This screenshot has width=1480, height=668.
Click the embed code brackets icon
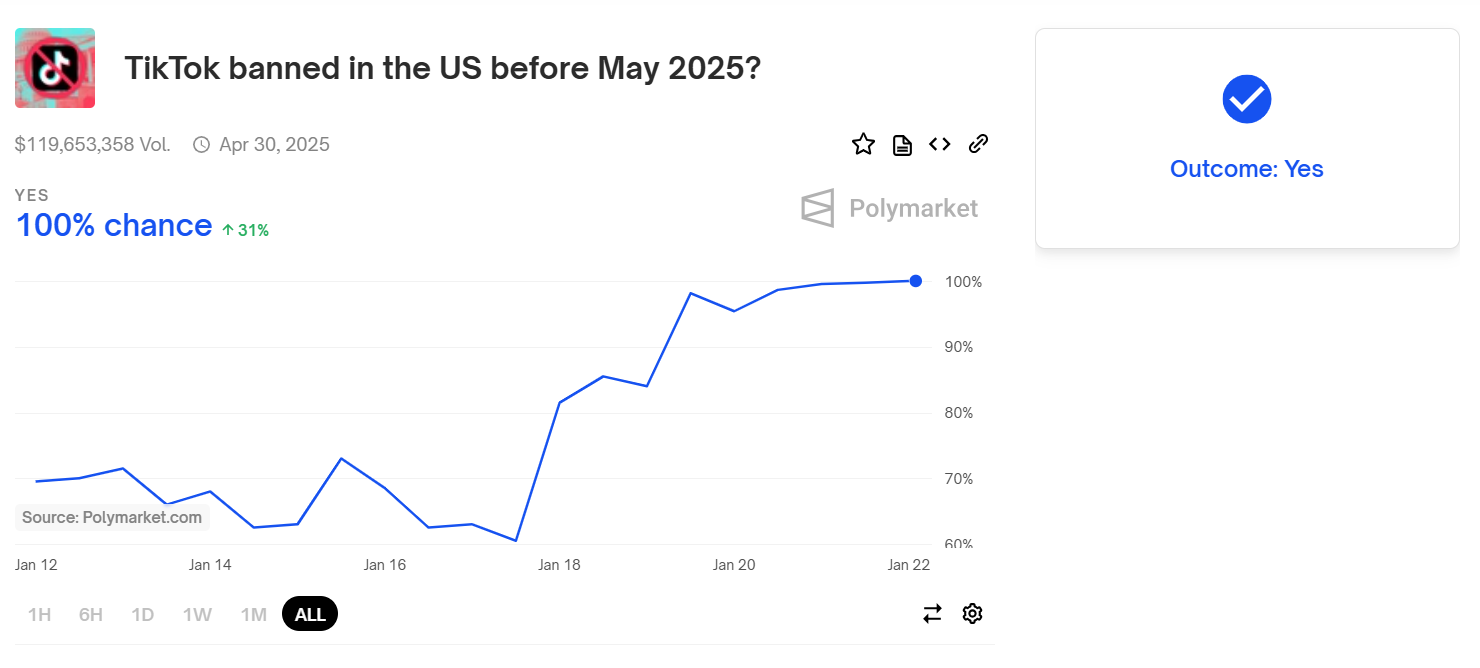pyautogui.click(x=939, y=144)
